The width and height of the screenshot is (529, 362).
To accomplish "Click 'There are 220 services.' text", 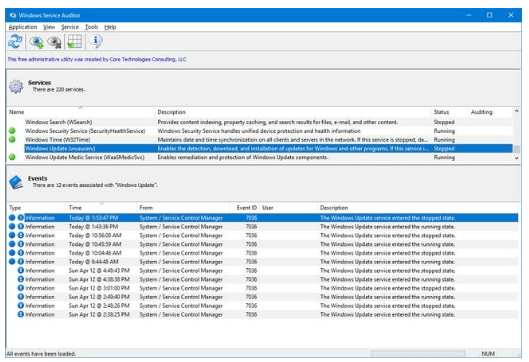I will tap(58, 89).
